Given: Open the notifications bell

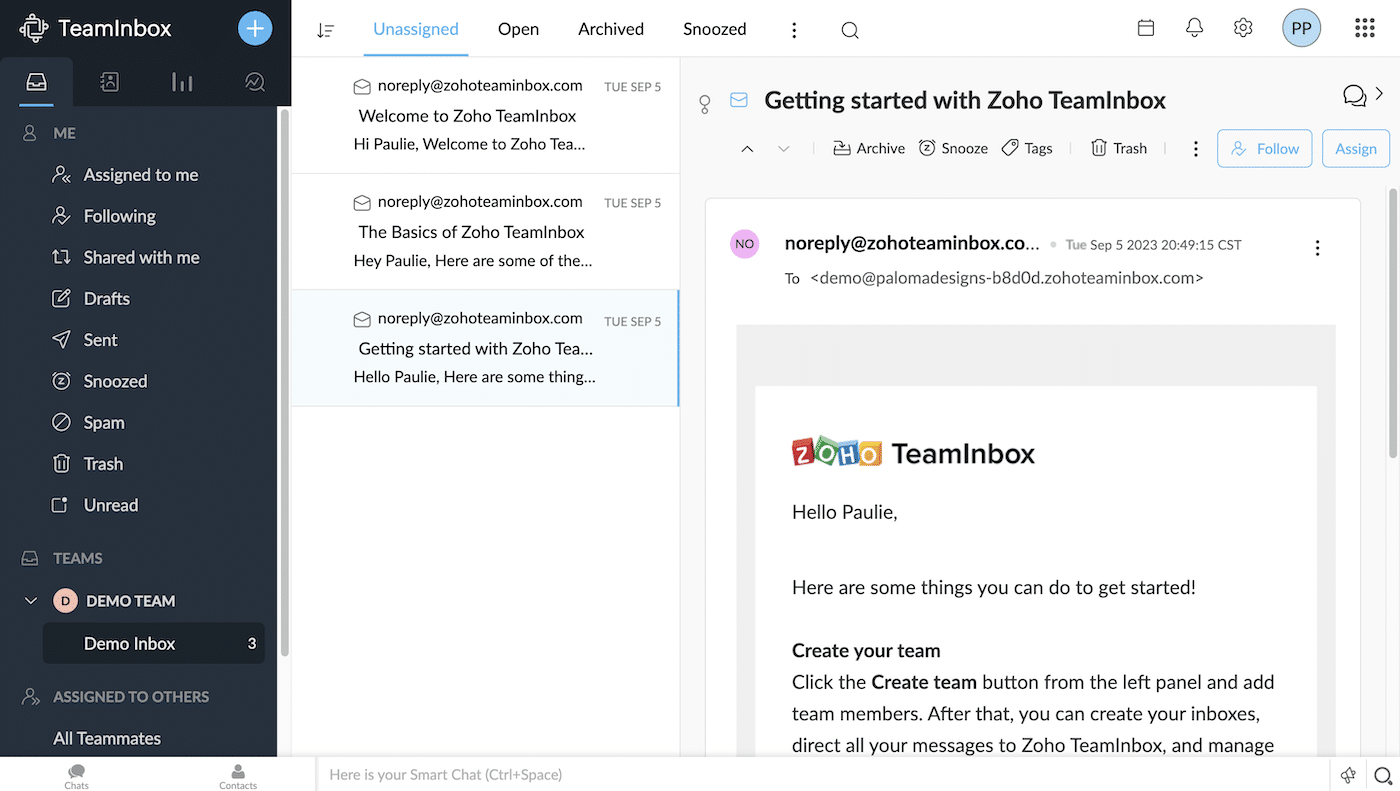Looking at the screenshot, I should coord(1194,27).
